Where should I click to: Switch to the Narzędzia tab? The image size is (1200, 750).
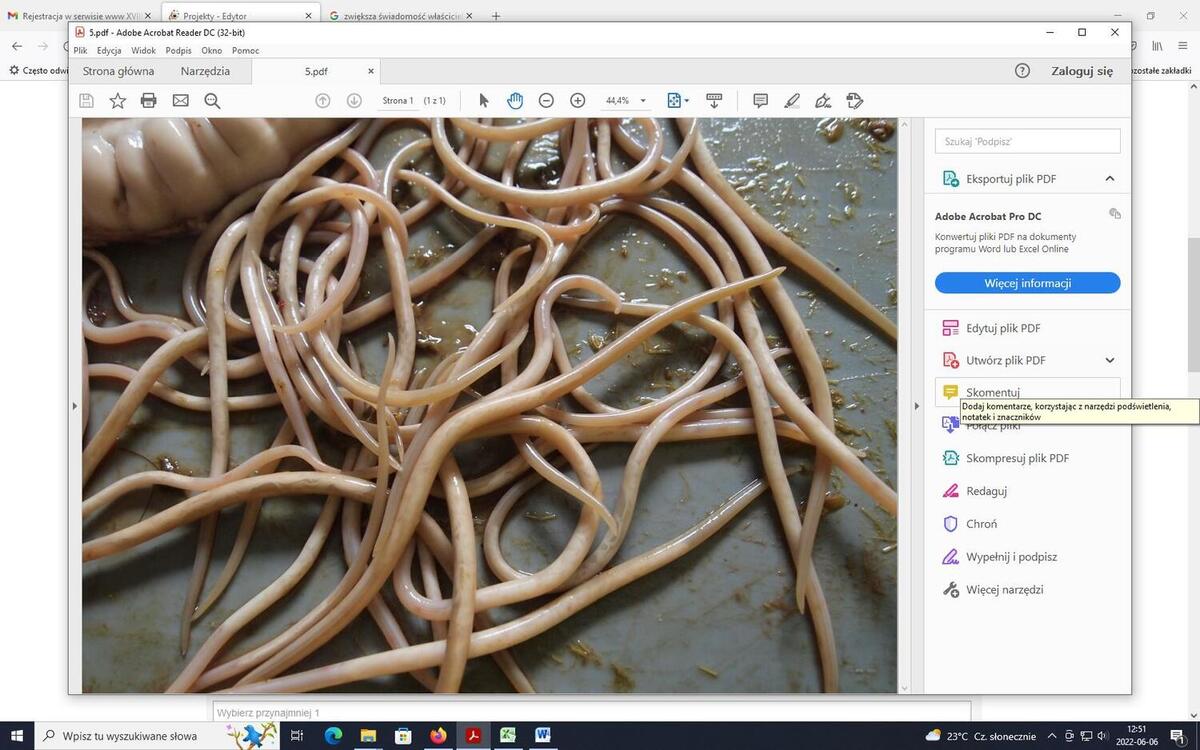pyautogui.click(x=205, y=71)
